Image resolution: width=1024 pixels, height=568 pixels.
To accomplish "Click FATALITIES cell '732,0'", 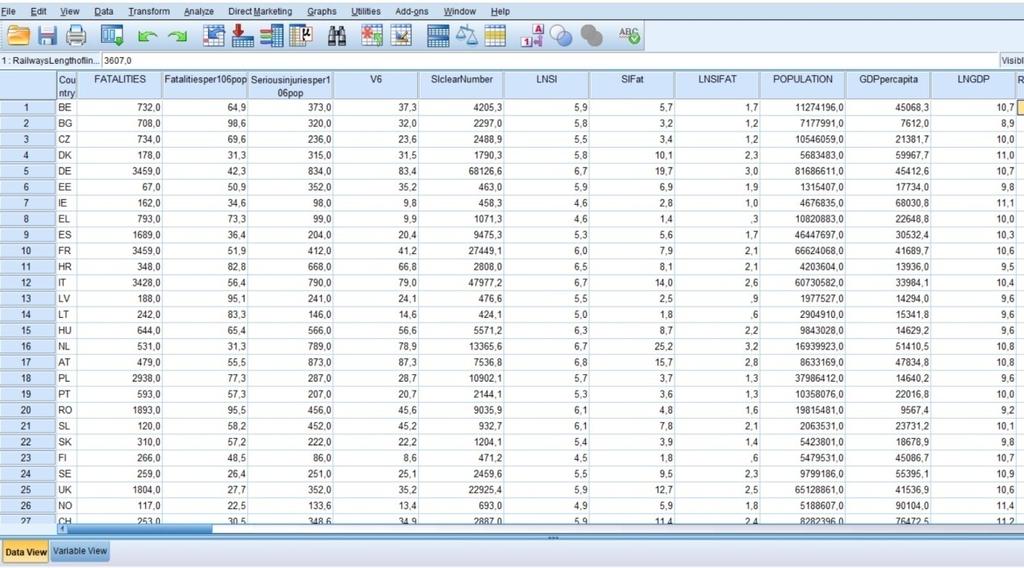I will 120,107.
